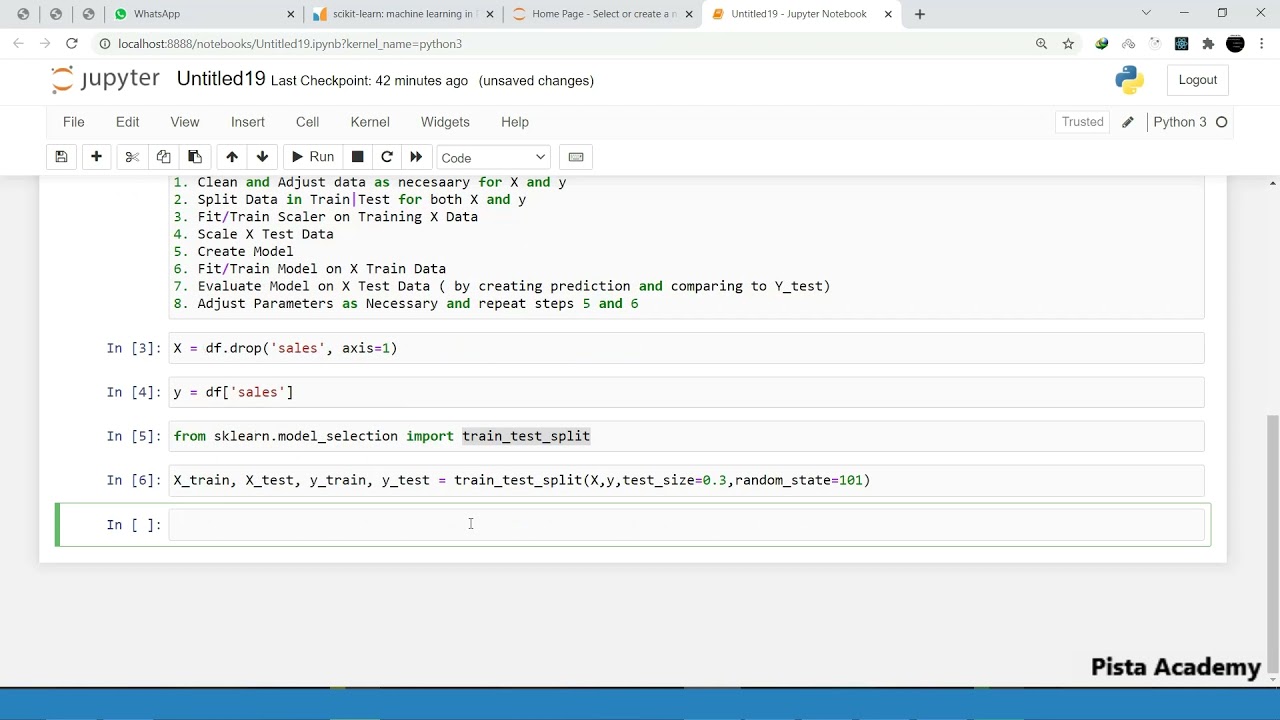Click the text '5. Create Model'

click(233, 252)
